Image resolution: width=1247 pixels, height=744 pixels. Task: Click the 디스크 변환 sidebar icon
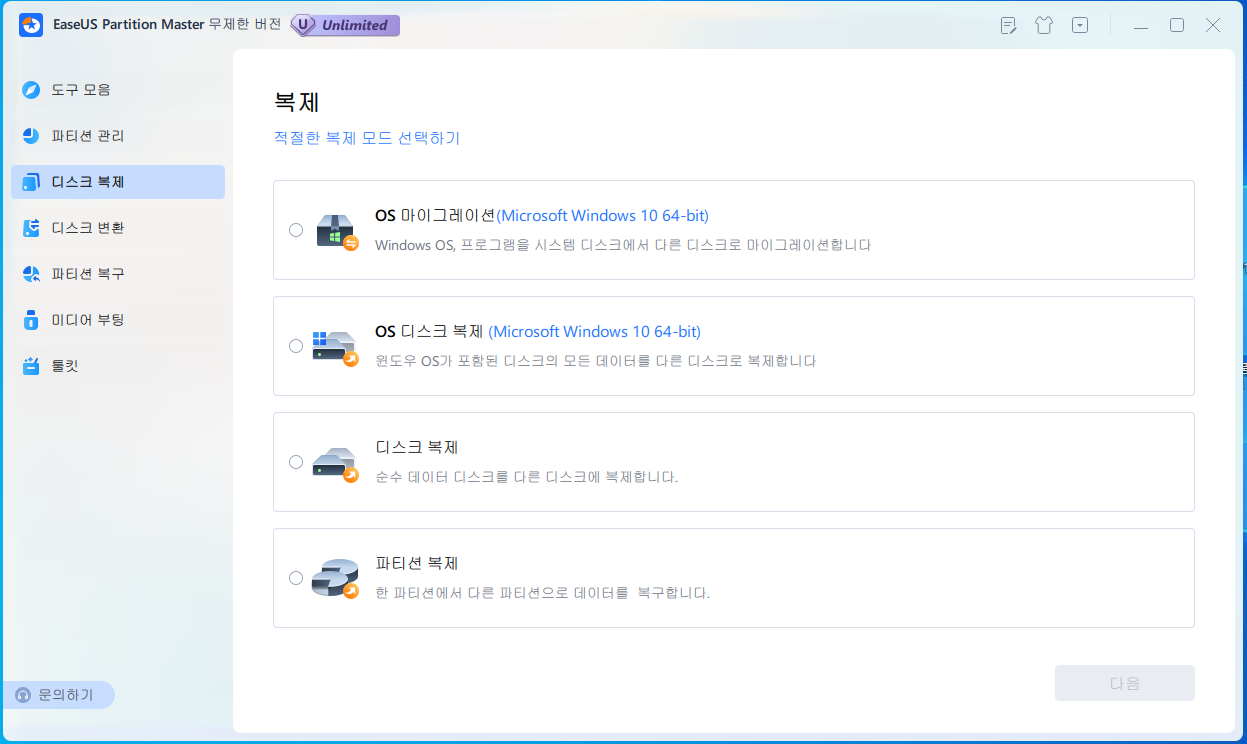[31, 228]
